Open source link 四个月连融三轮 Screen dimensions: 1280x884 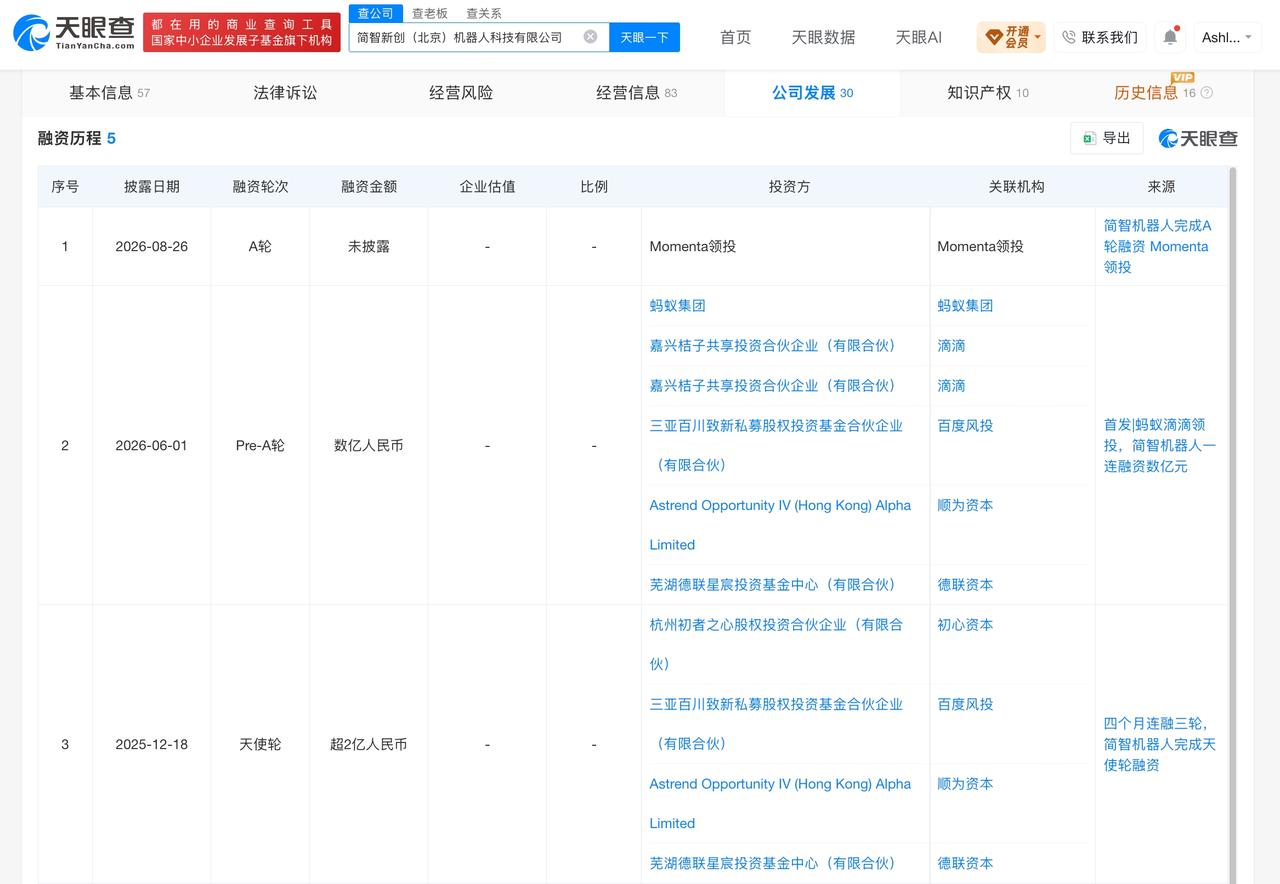click(1160, 744)
